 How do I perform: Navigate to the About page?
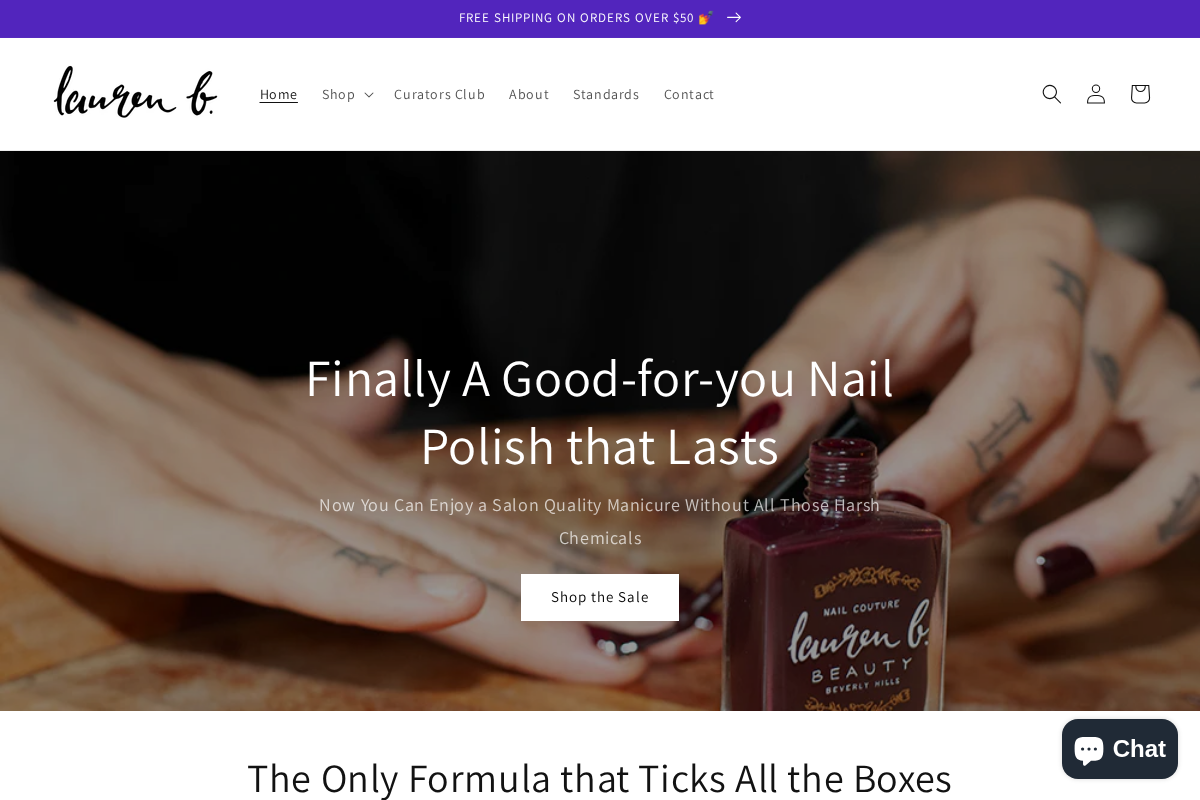tap(529, 94)
